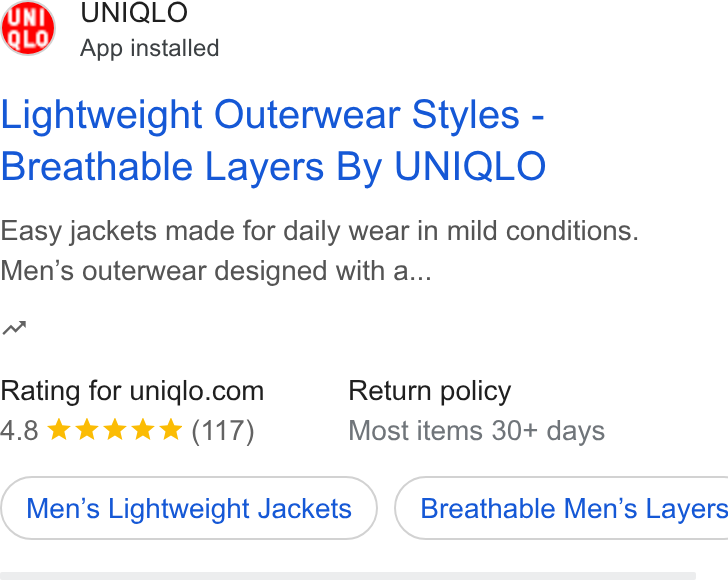Click Most items 30+ days text

click(x=477, y=431)
